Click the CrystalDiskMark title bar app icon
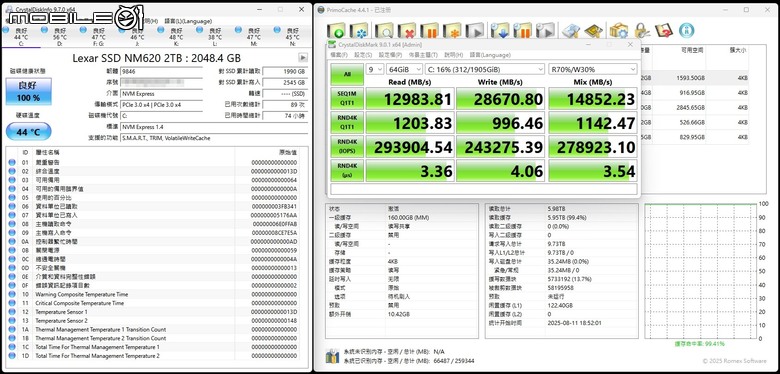Viewport: 780px width, 374px height. tap(332, 45)
